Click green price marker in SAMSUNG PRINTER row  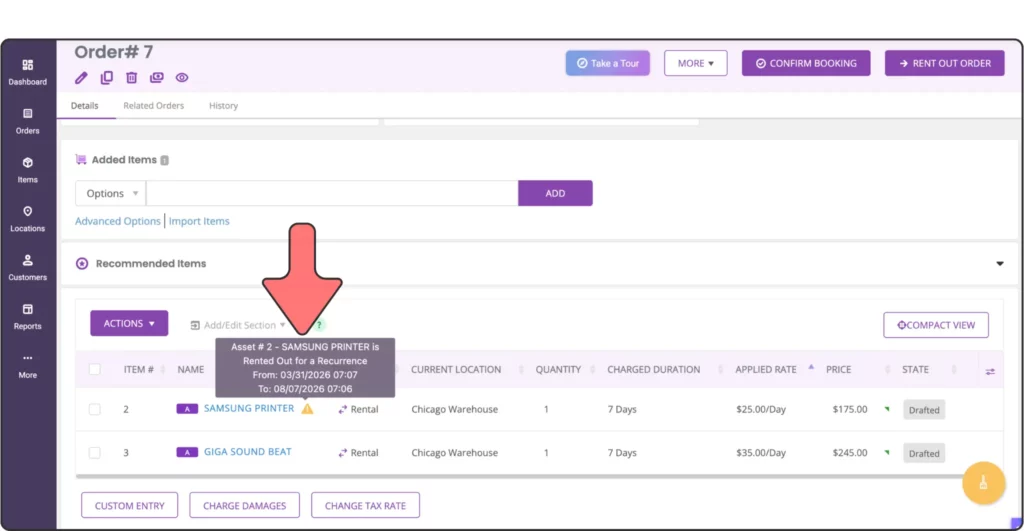pos(887,409)
